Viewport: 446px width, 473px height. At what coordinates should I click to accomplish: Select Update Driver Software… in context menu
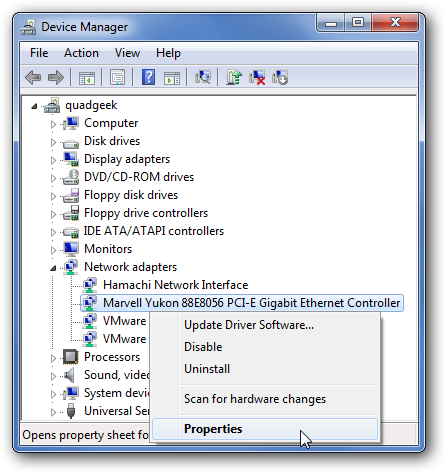point(249,325)
